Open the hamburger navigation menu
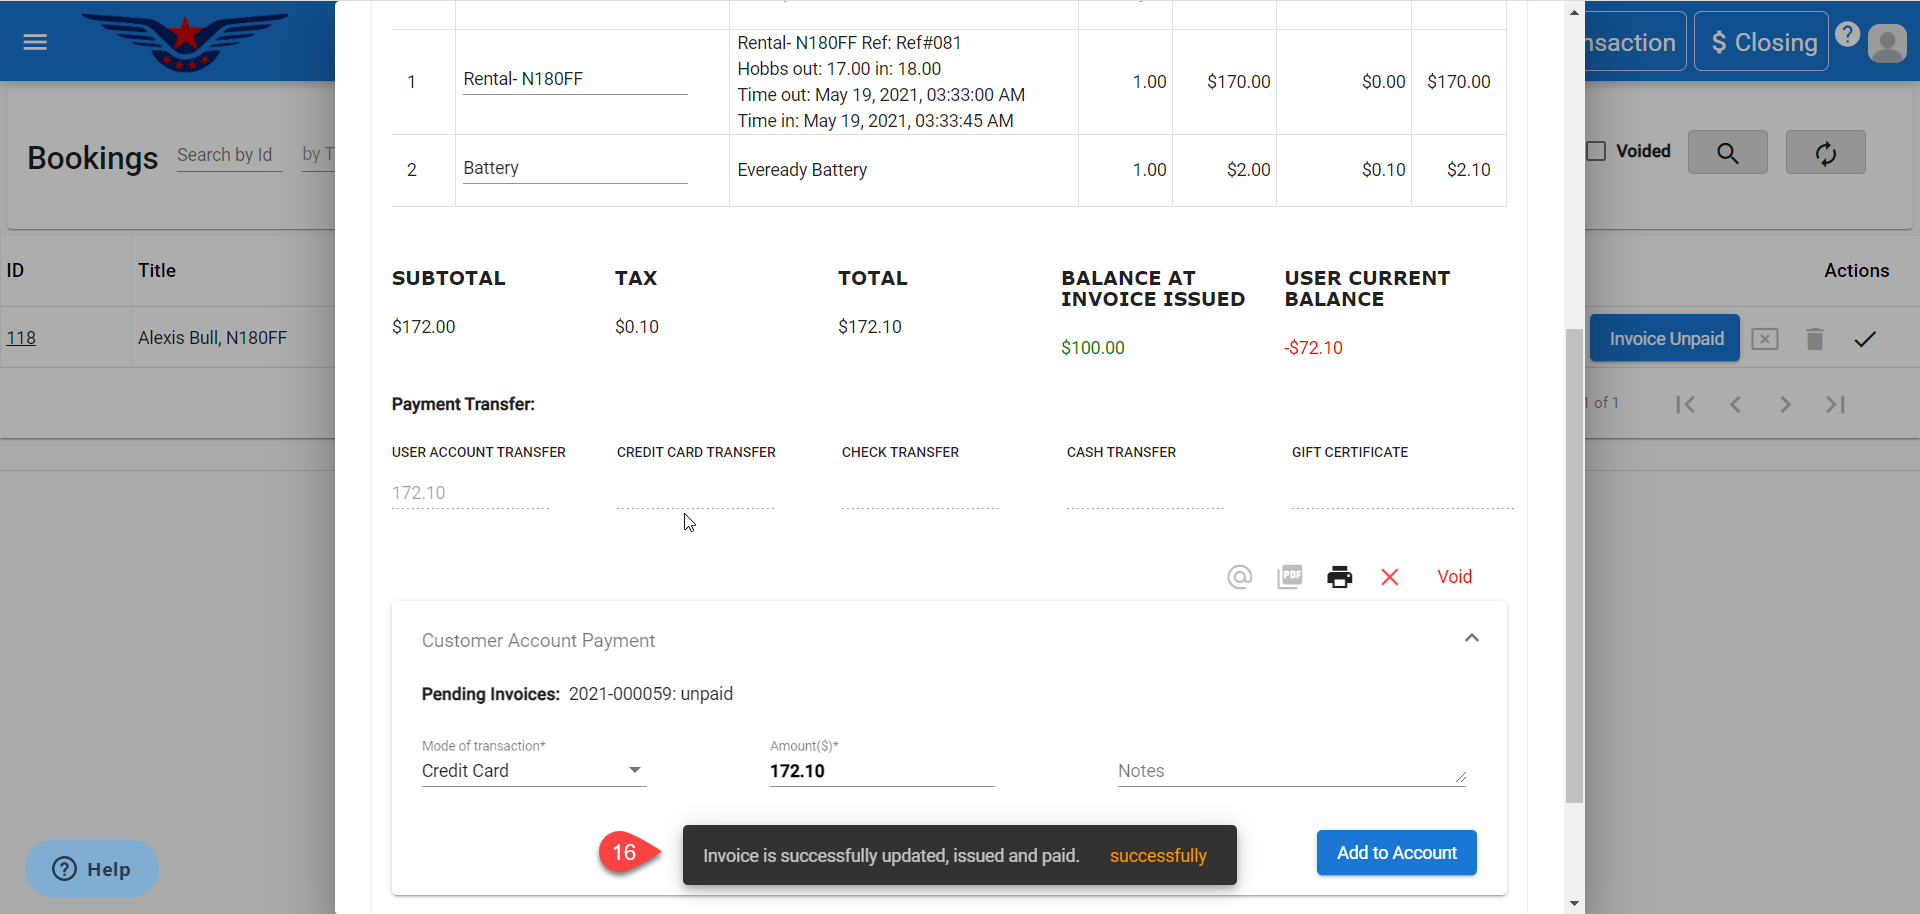This screenshot has width=1920, height=914. 35,42
